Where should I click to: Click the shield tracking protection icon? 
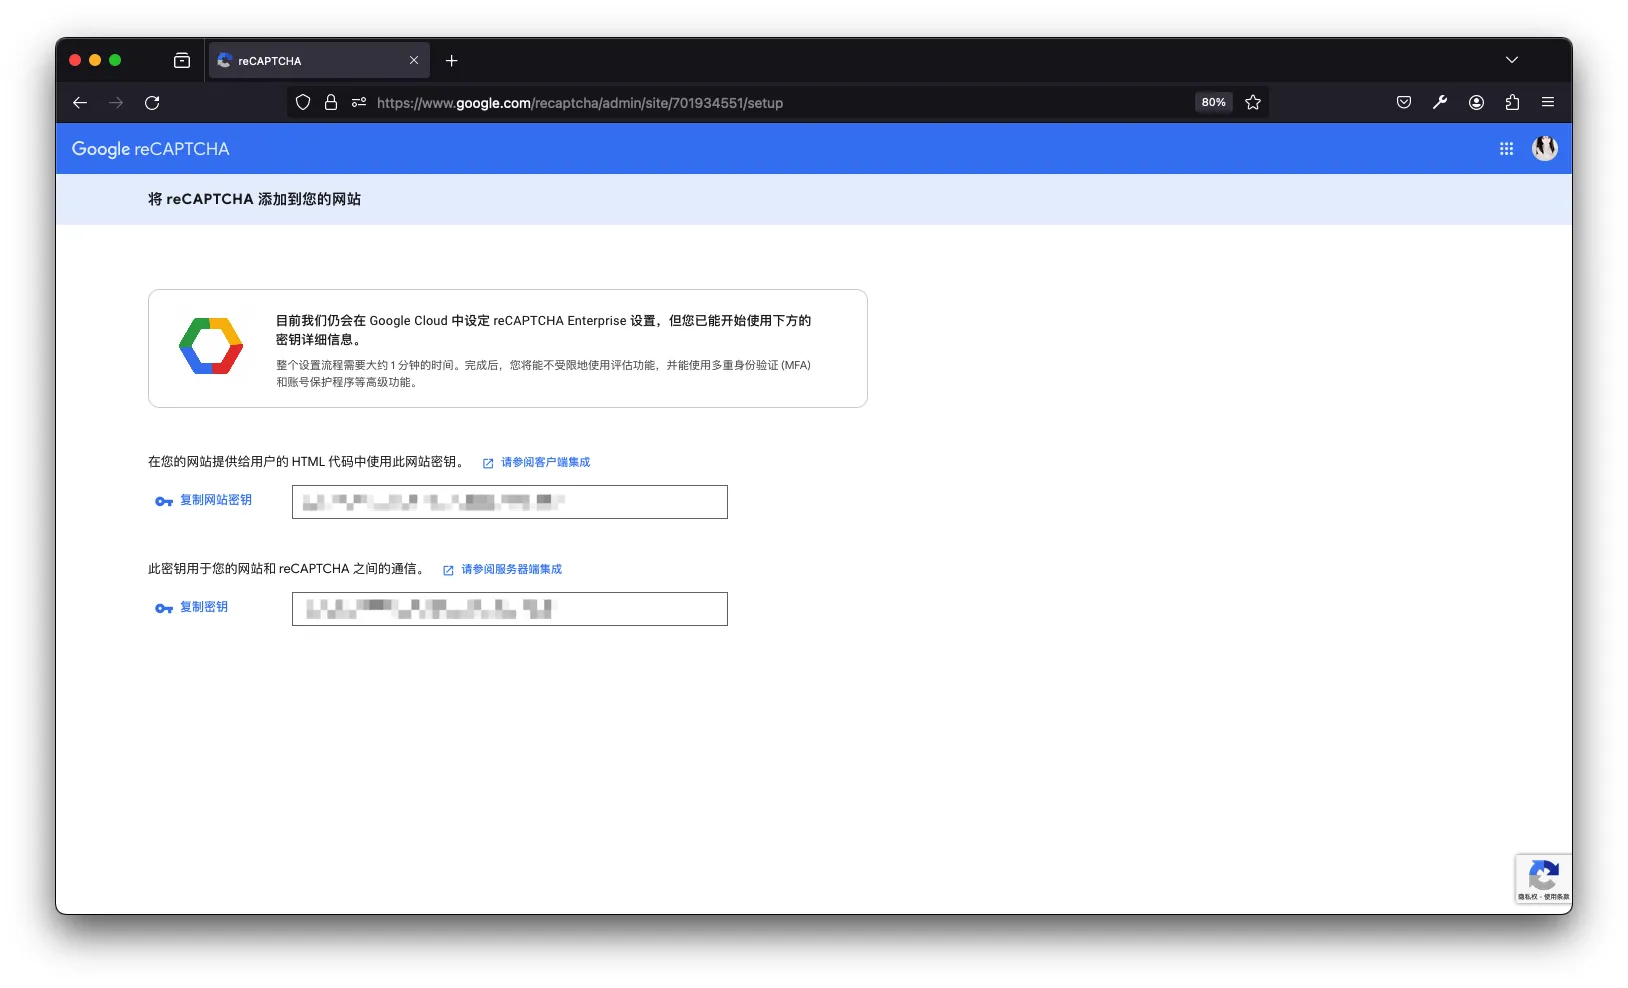303,103
